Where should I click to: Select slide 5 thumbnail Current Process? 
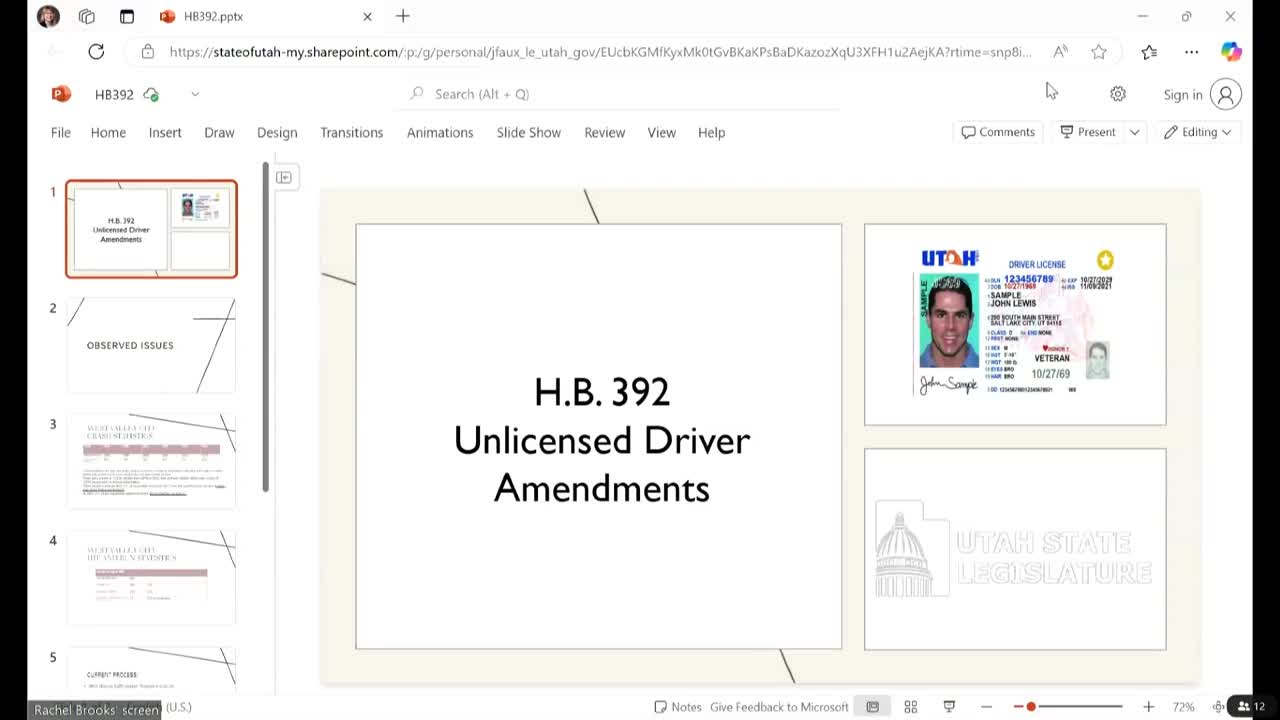click(x=151, y=669)
